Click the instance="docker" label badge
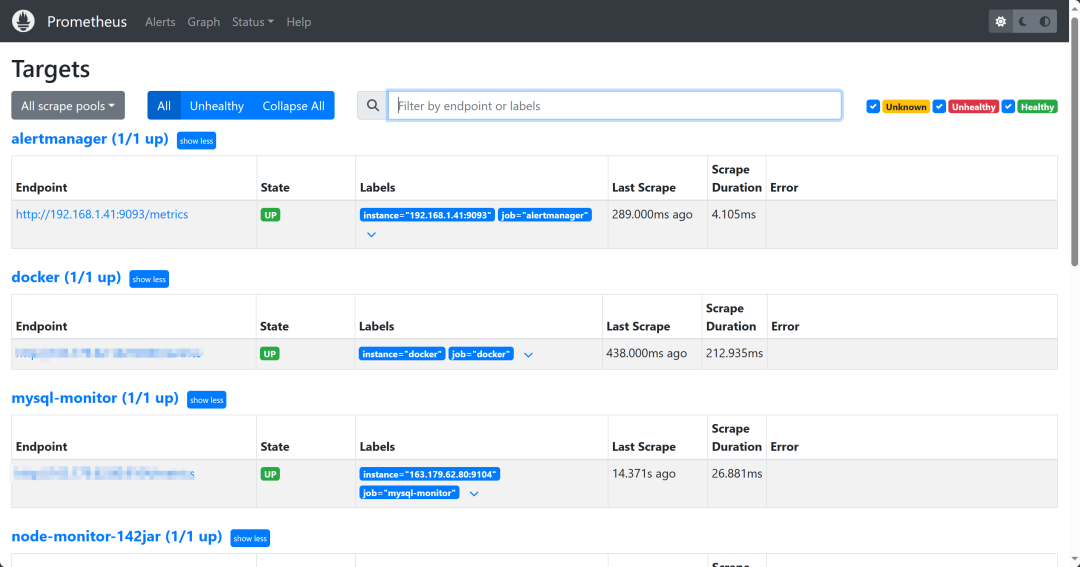The width and height of the screenshot is (1080, 567). click(402, 354)
